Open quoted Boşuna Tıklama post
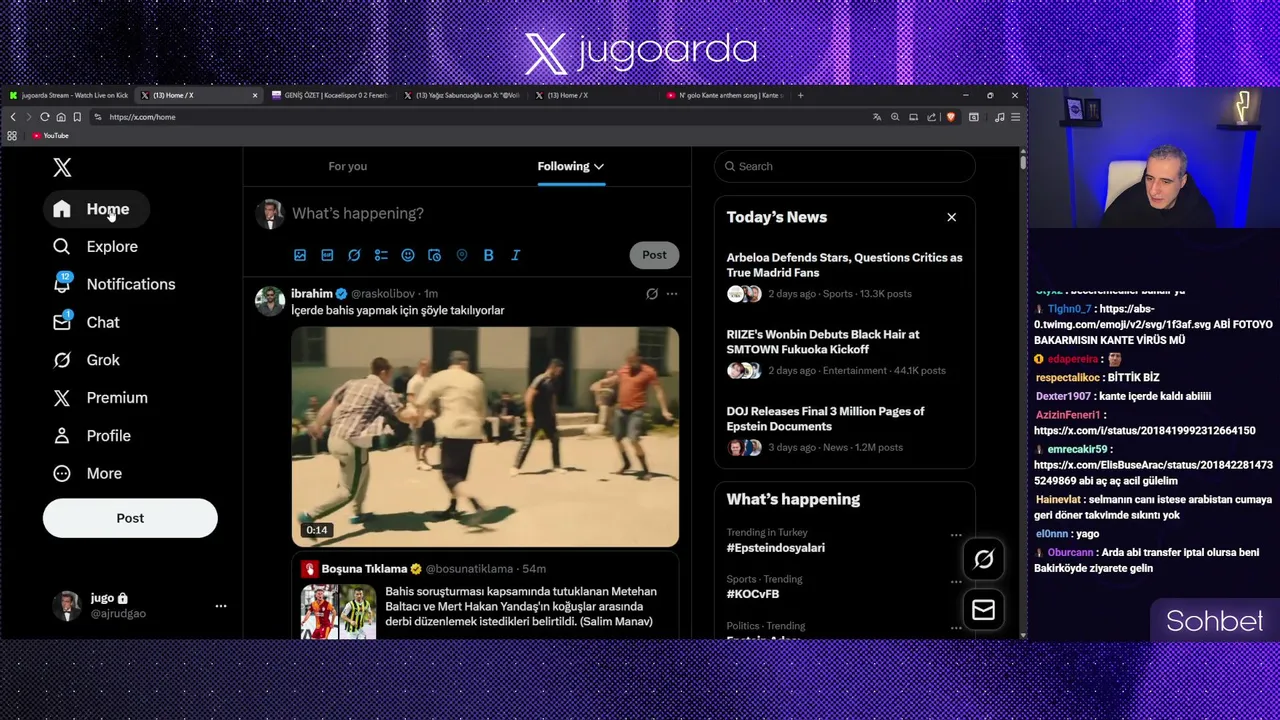Image resolution: width=1280 pixels, height=720 pixels. tap(485, 598)
